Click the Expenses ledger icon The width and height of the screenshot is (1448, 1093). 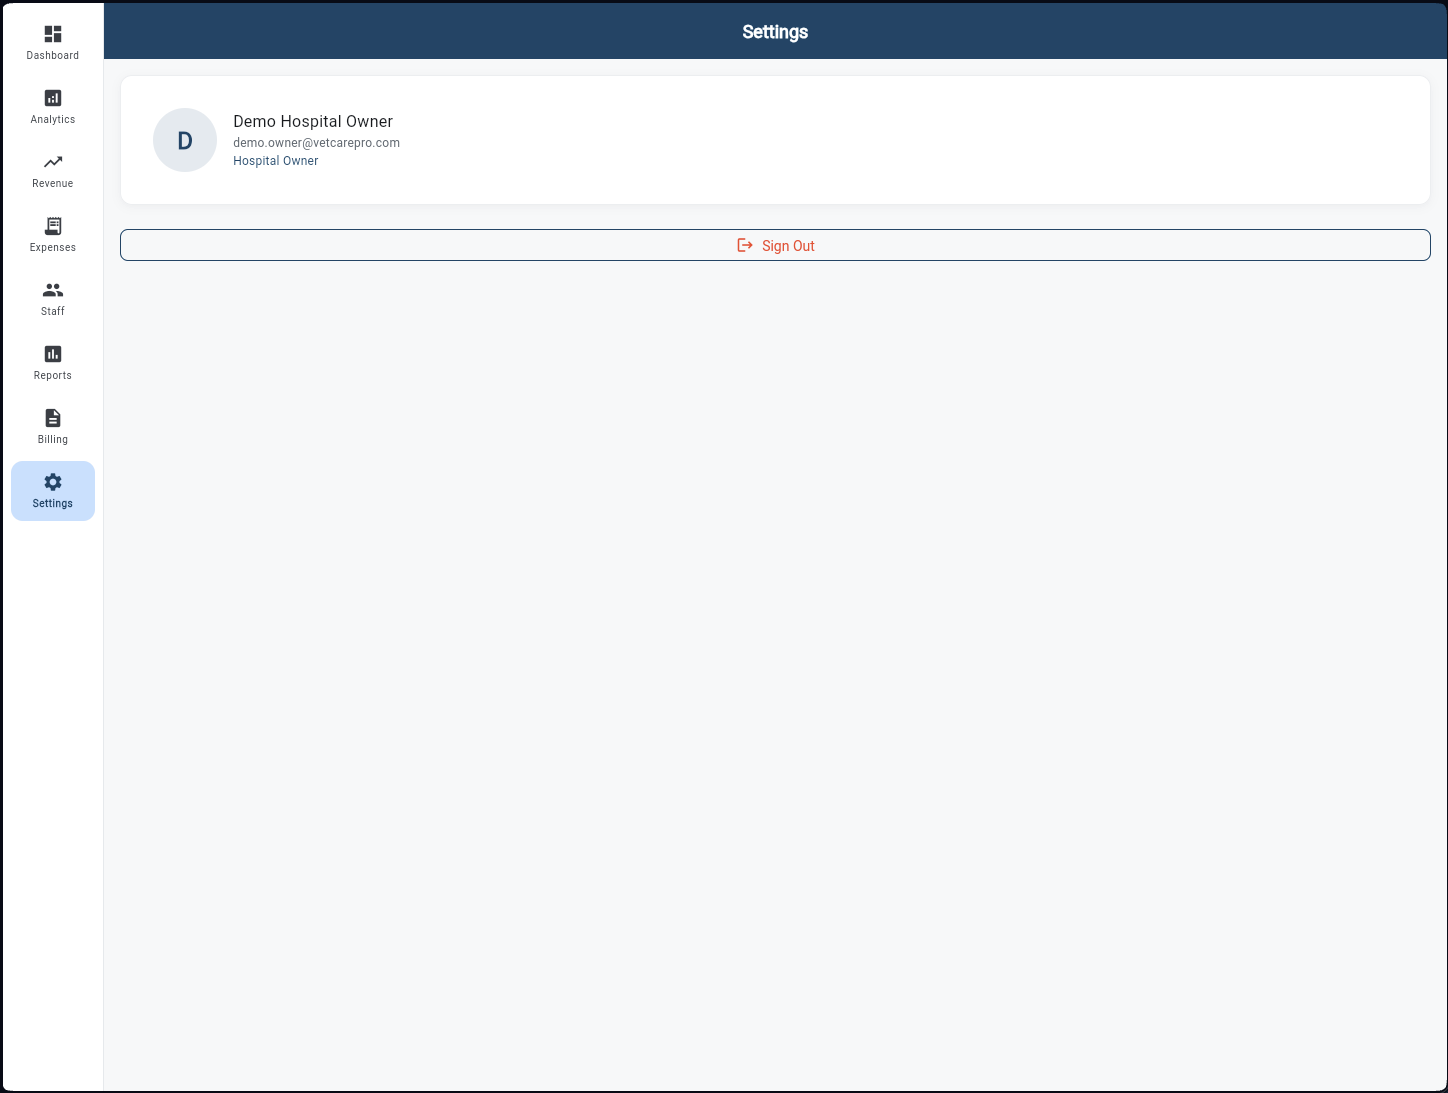click(x=52, y=226)
